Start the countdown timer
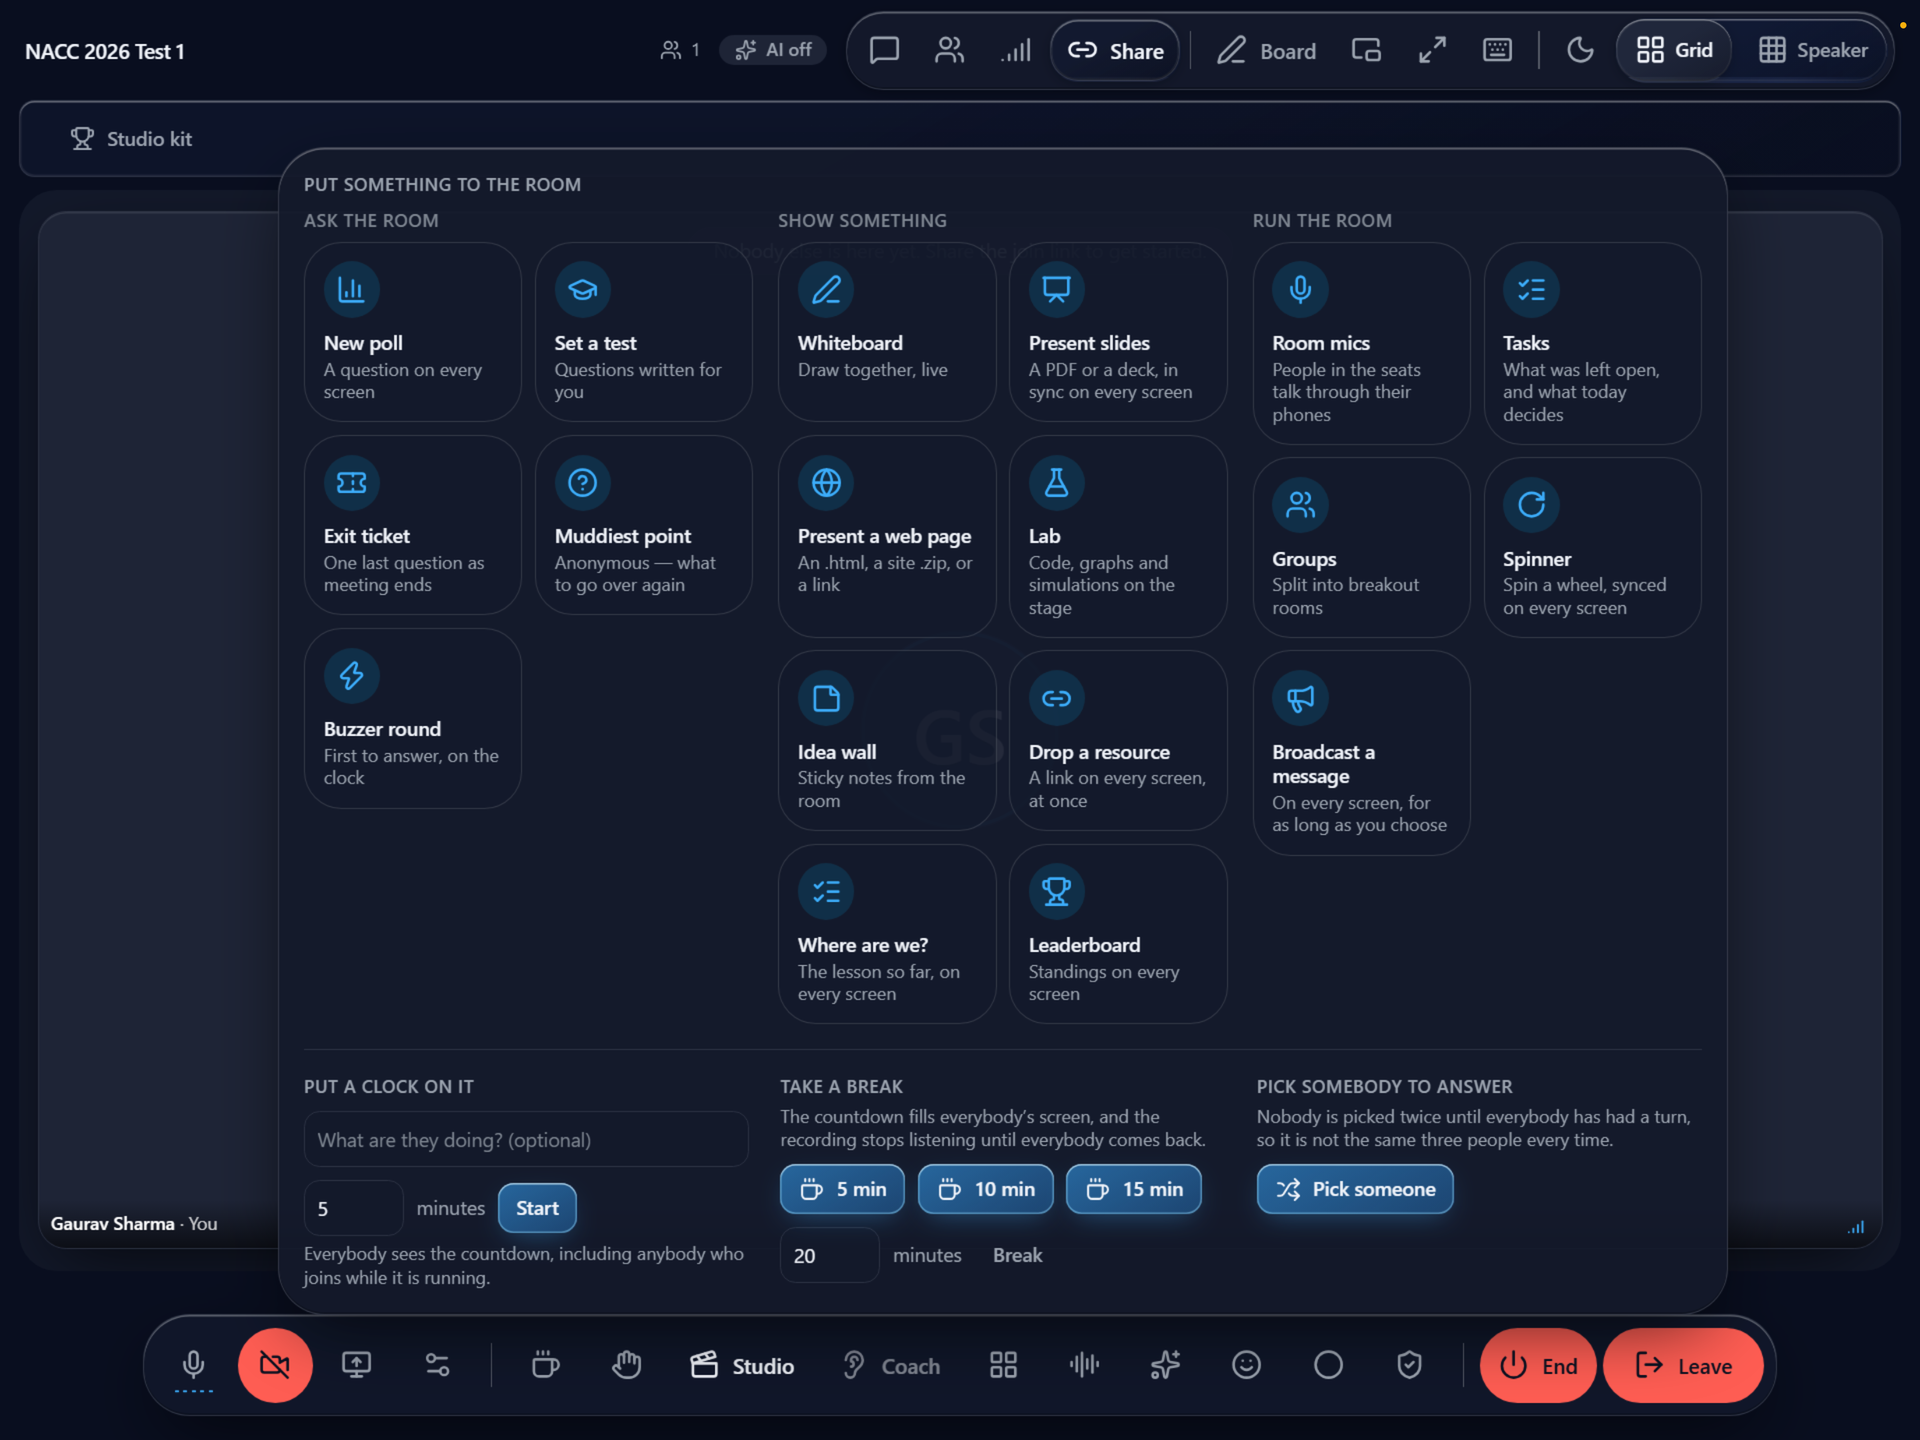This screenshot has height=1440, width=1920. click(x=537, y=1208)
